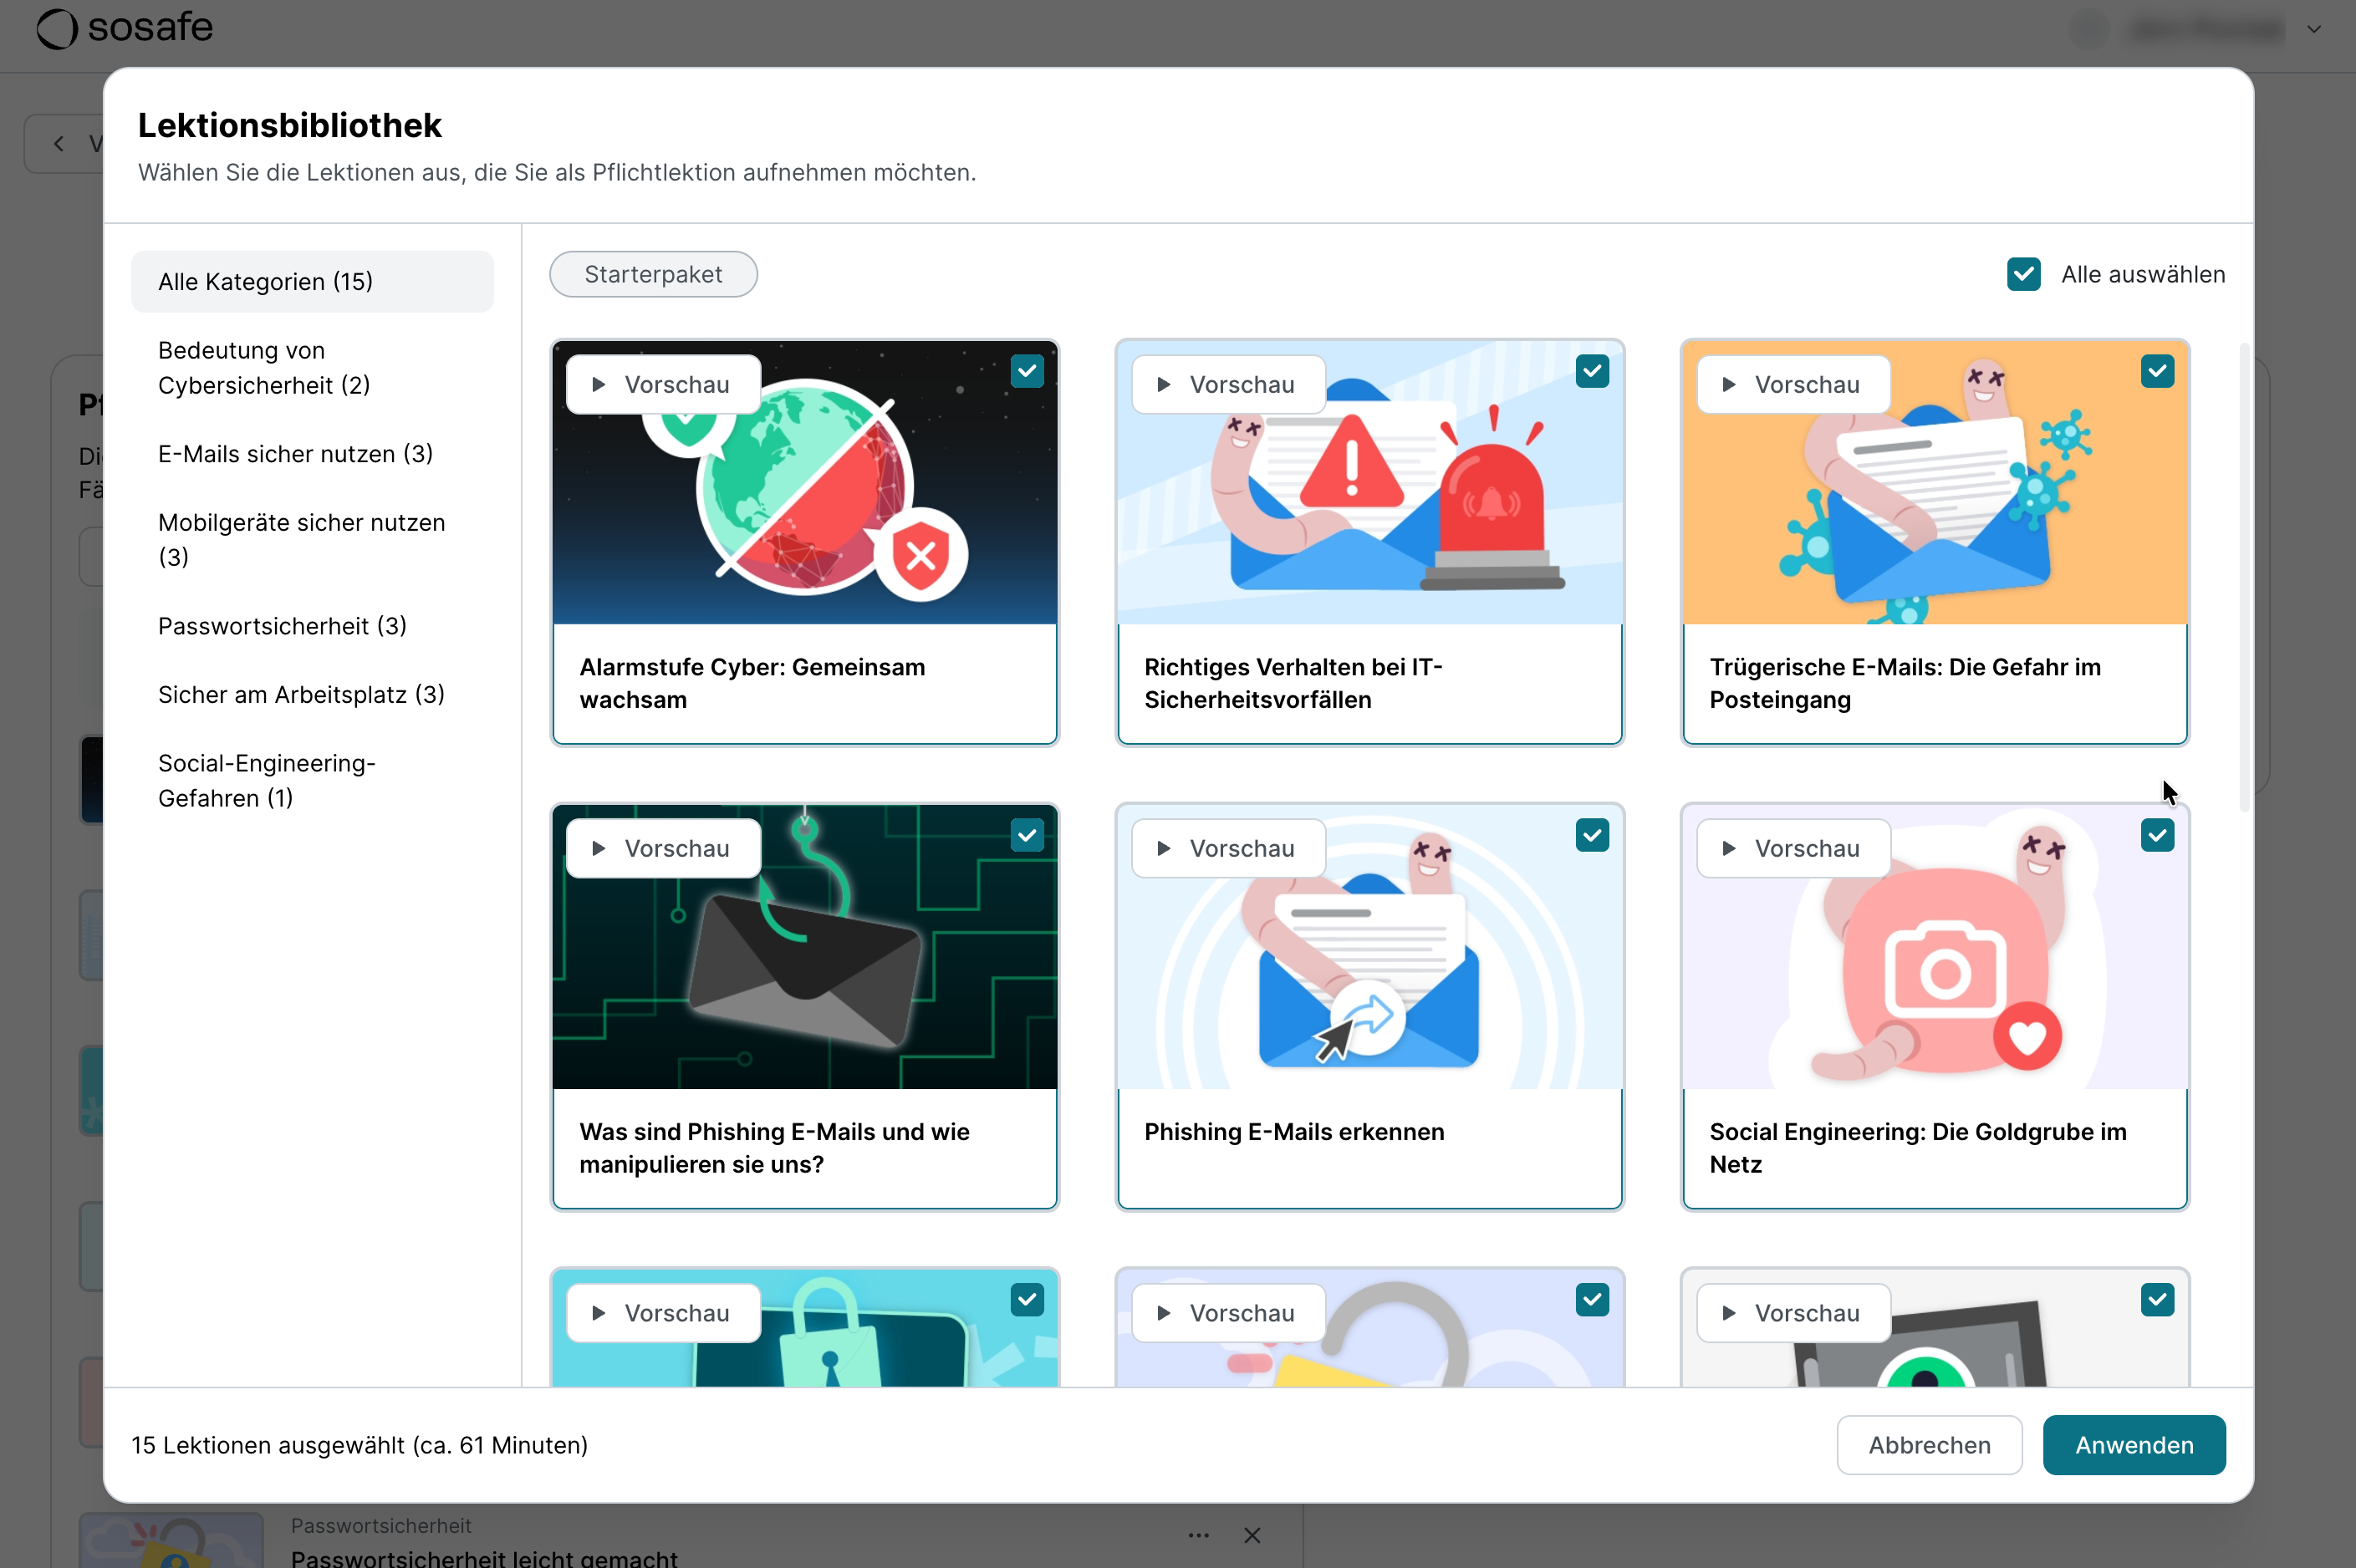Uncheck the Alarmstufe Cyber lesson checkbox

coord(1027,371)
